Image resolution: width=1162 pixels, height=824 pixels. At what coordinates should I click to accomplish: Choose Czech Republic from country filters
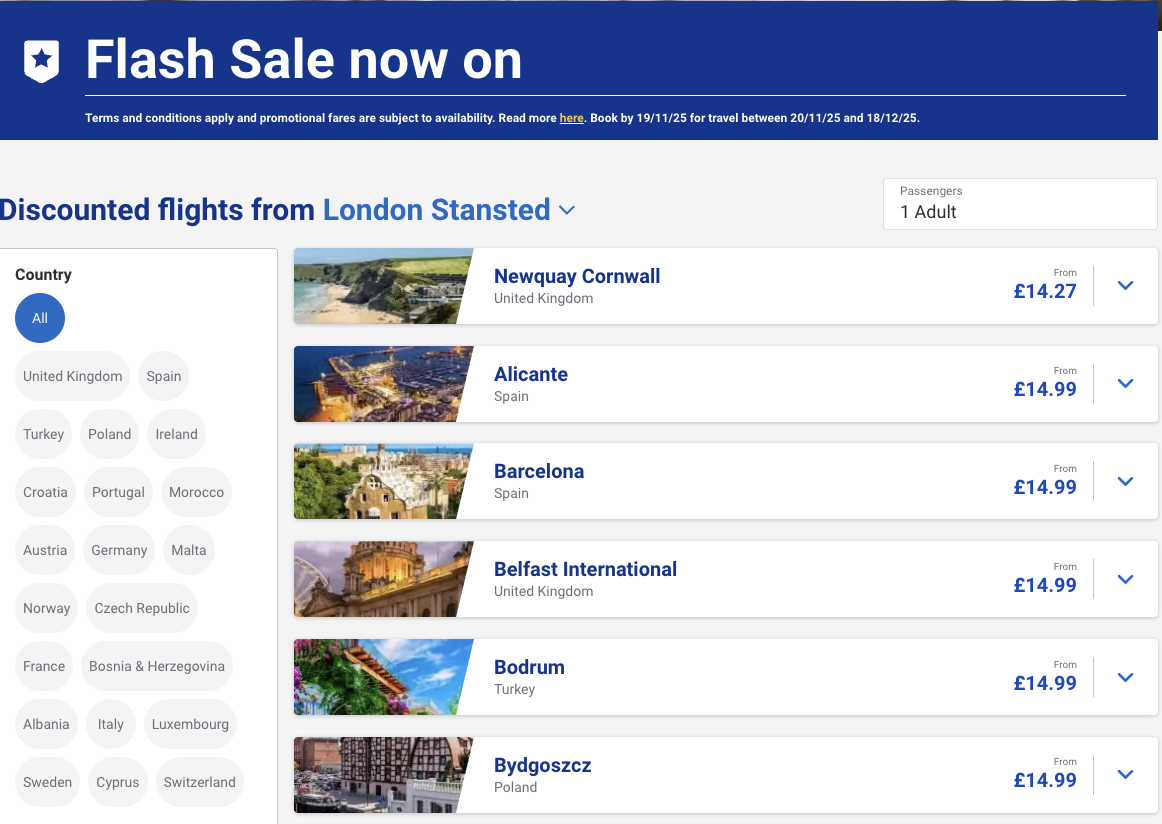click(x=141, y=607)
